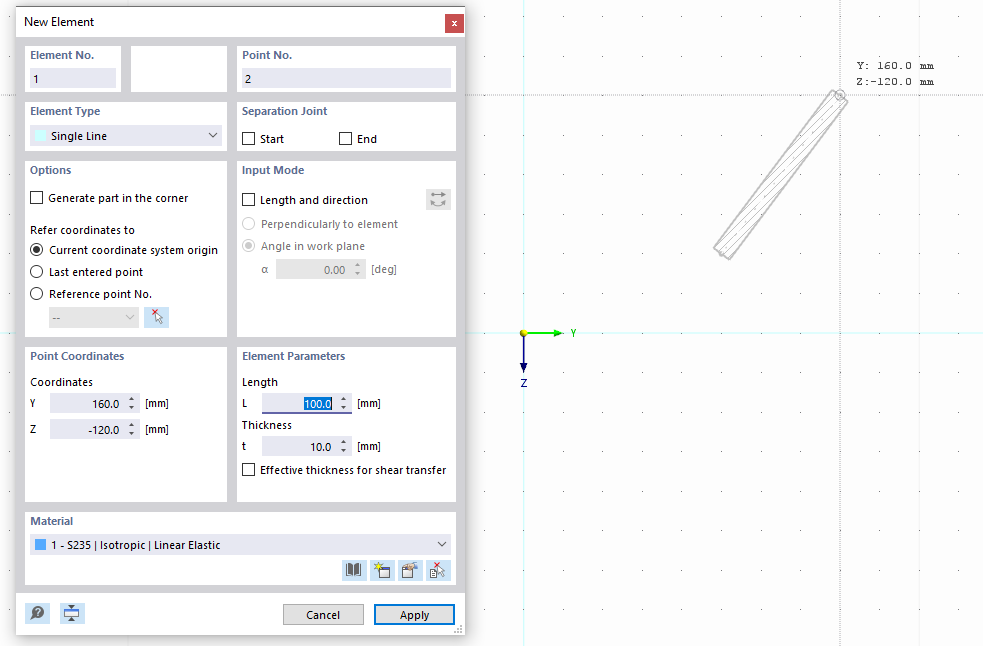Create a new material via the new-dialog icon

pos(381,569)
